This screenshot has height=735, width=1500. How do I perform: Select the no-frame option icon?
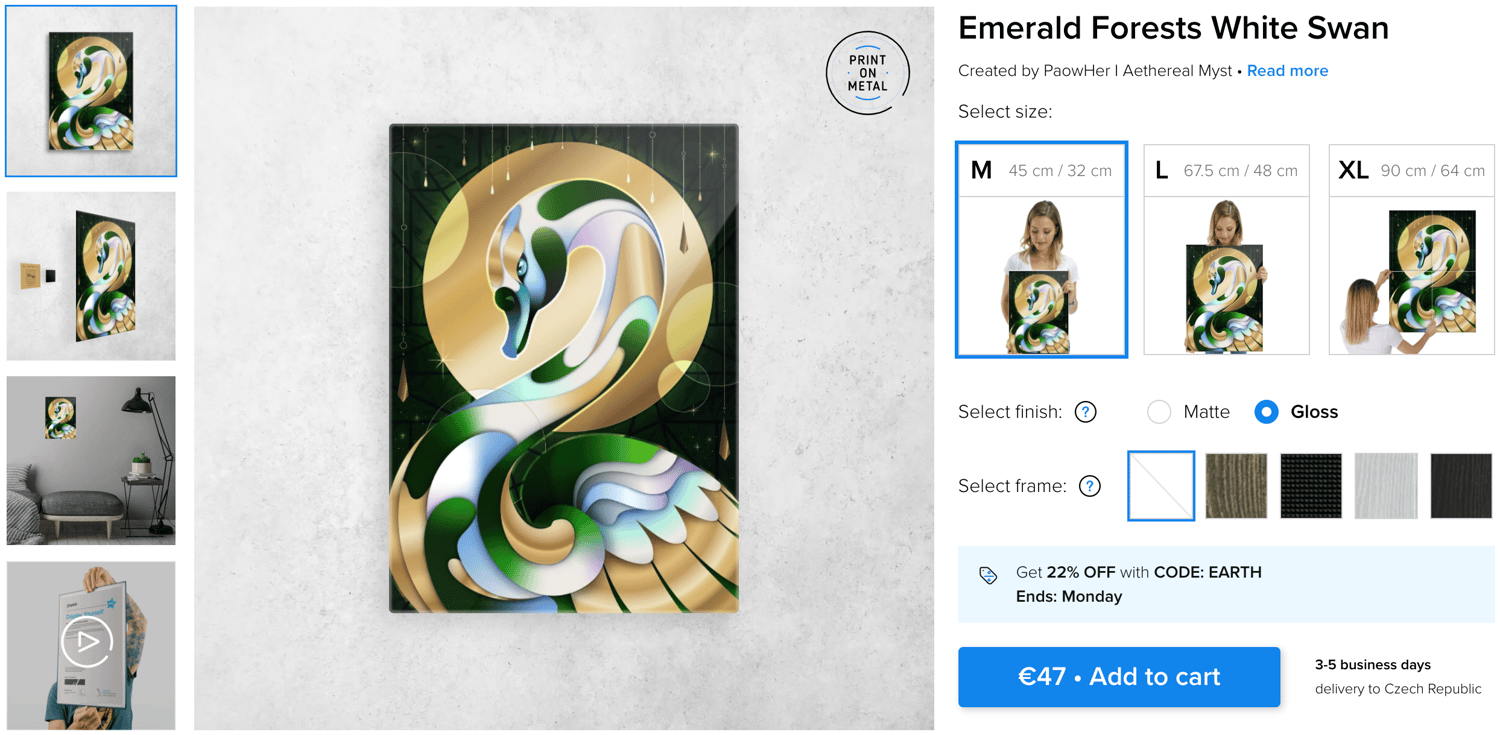(1161, 486)
